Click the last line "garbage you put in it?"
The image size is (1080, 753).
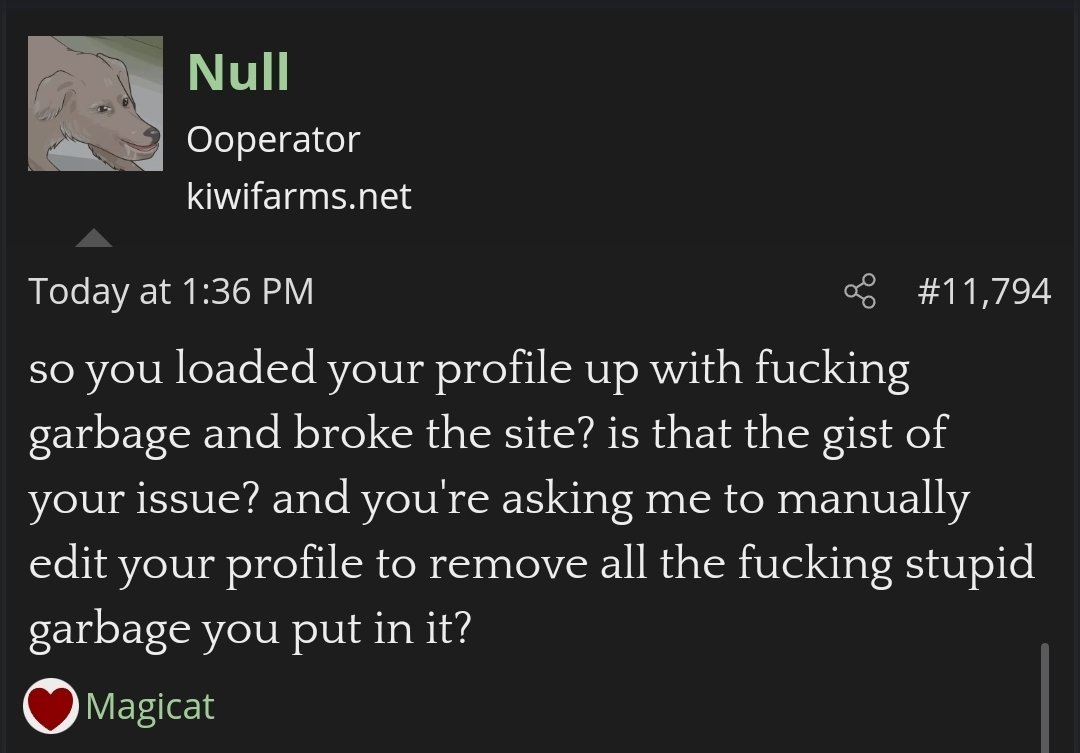250,630
